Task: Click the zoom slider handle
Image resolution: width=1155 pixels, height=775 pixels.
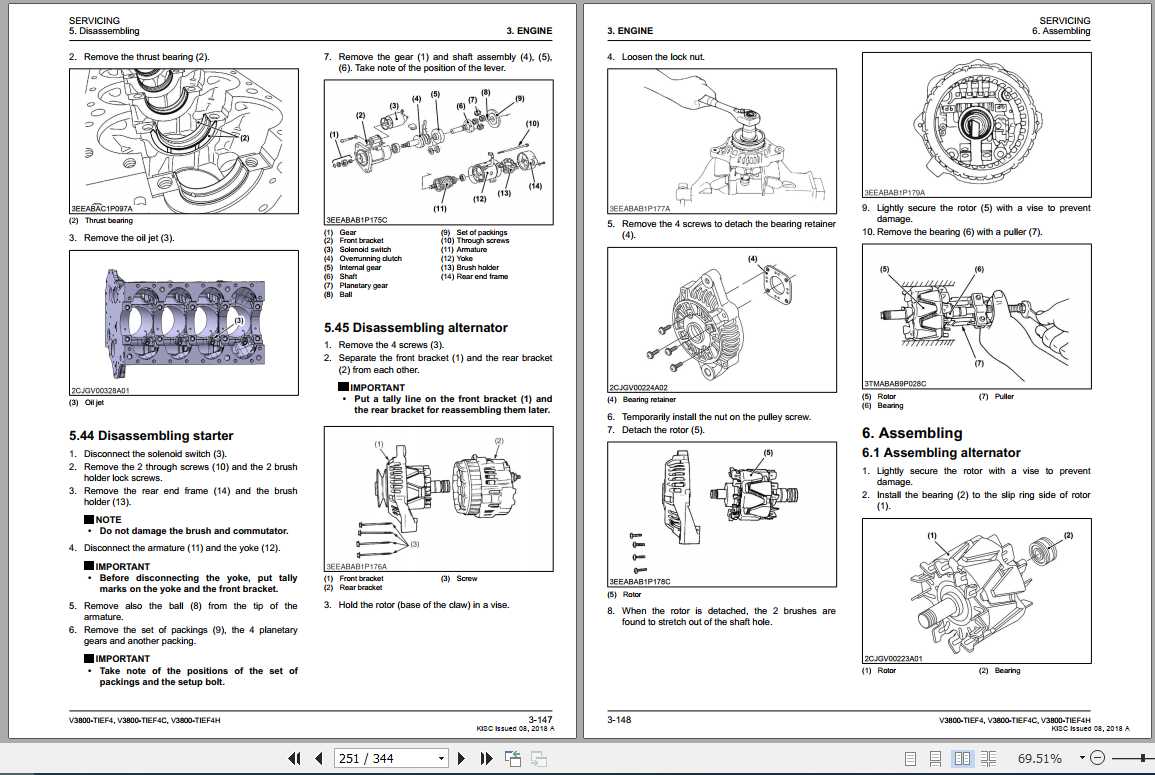Action: click(x=1141, y=758)
